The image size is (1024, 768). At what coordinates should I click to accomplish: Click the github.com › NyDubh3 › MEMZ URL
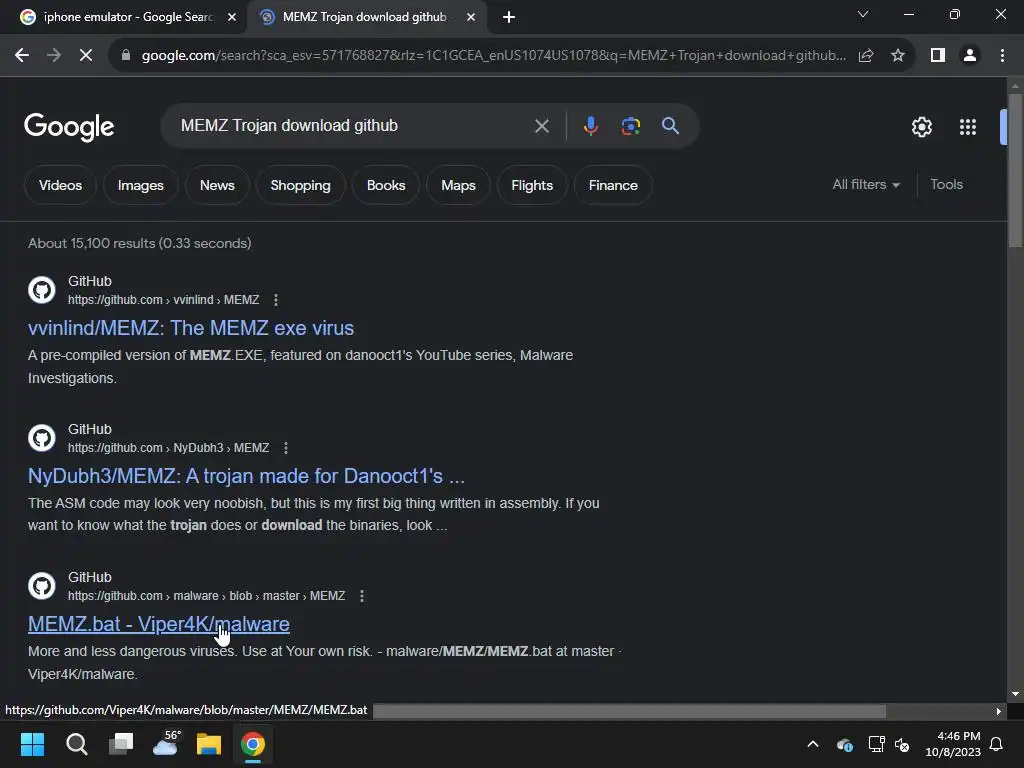[x=168, y=448]
